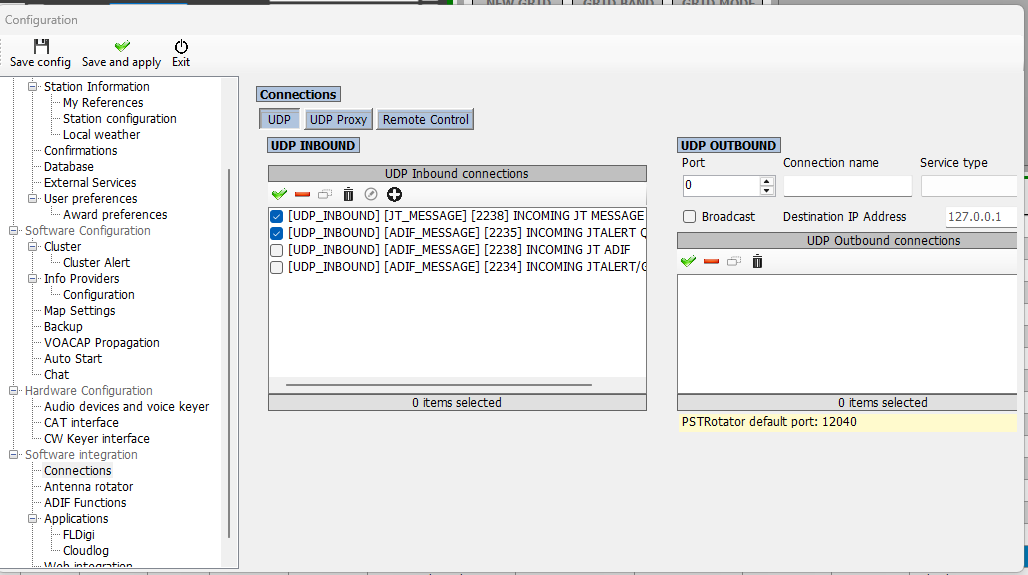Increase the outbound Port value with up arrow
1028x575 pixels.
pyautogui.click(x=766, y=181)
